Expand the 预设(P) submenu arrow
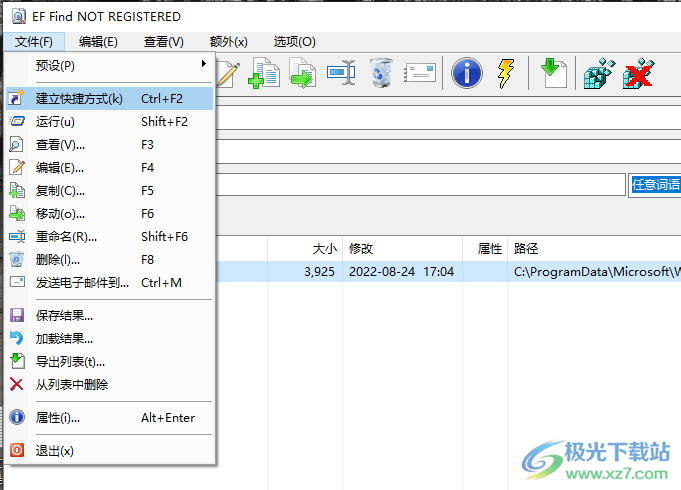This screenshot has height=490, width=681. (x=204, y=64)
